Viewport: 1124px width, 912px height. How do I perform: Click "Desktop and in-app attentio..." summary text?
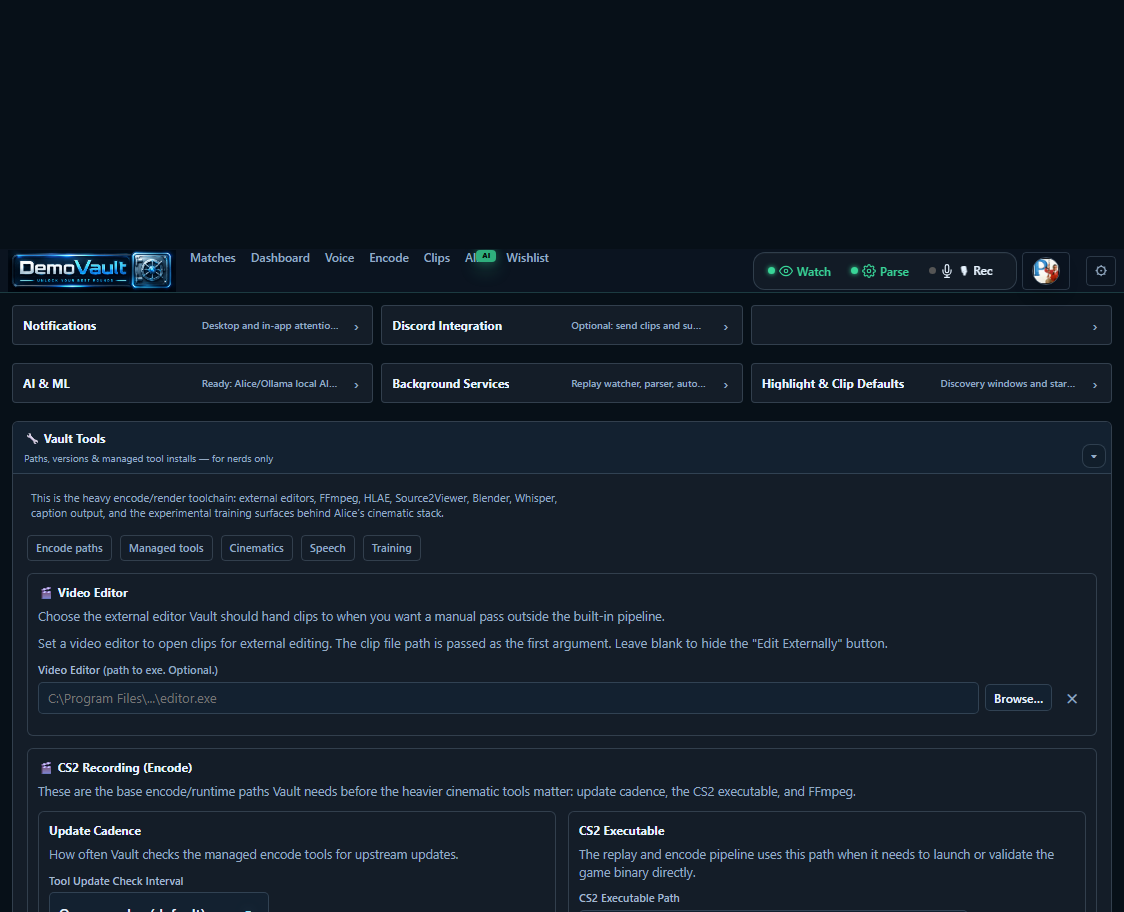pyautogui.click(x=270, y=326)
